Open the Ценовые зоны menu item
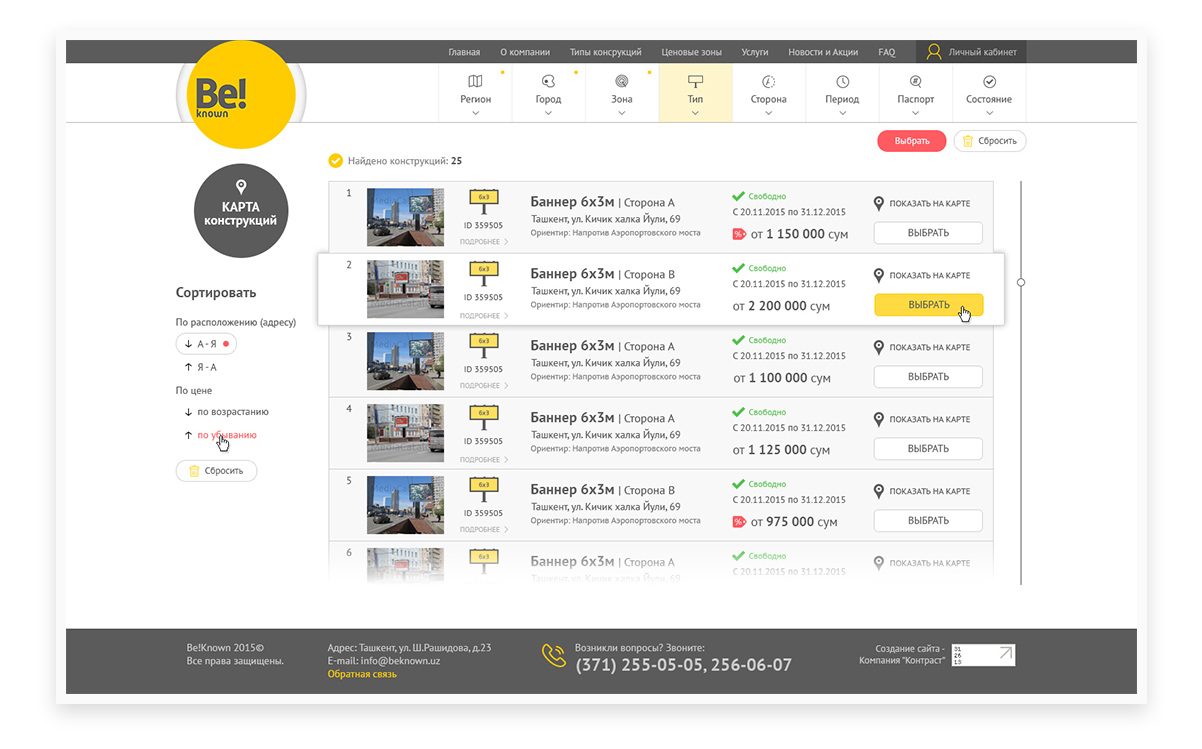Viewport: 1202px width, 749px height. tap(691, 52)
